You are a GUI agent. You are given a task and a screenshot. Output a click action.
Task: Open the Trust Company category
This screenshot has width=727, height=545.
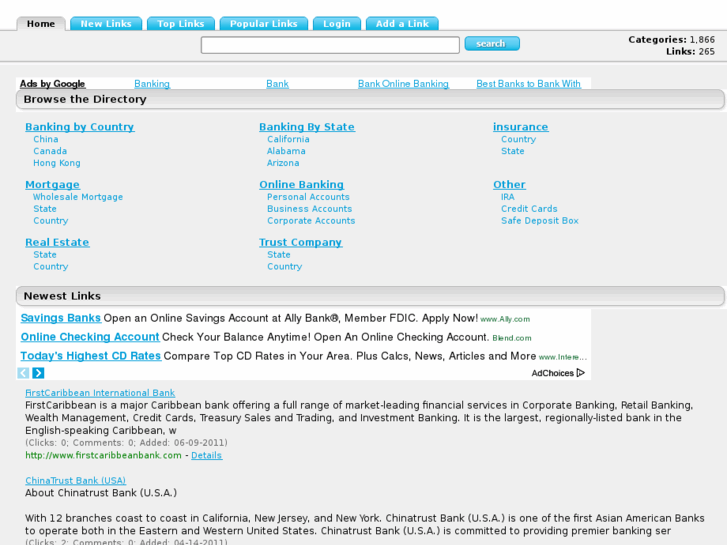click(300, 243)
